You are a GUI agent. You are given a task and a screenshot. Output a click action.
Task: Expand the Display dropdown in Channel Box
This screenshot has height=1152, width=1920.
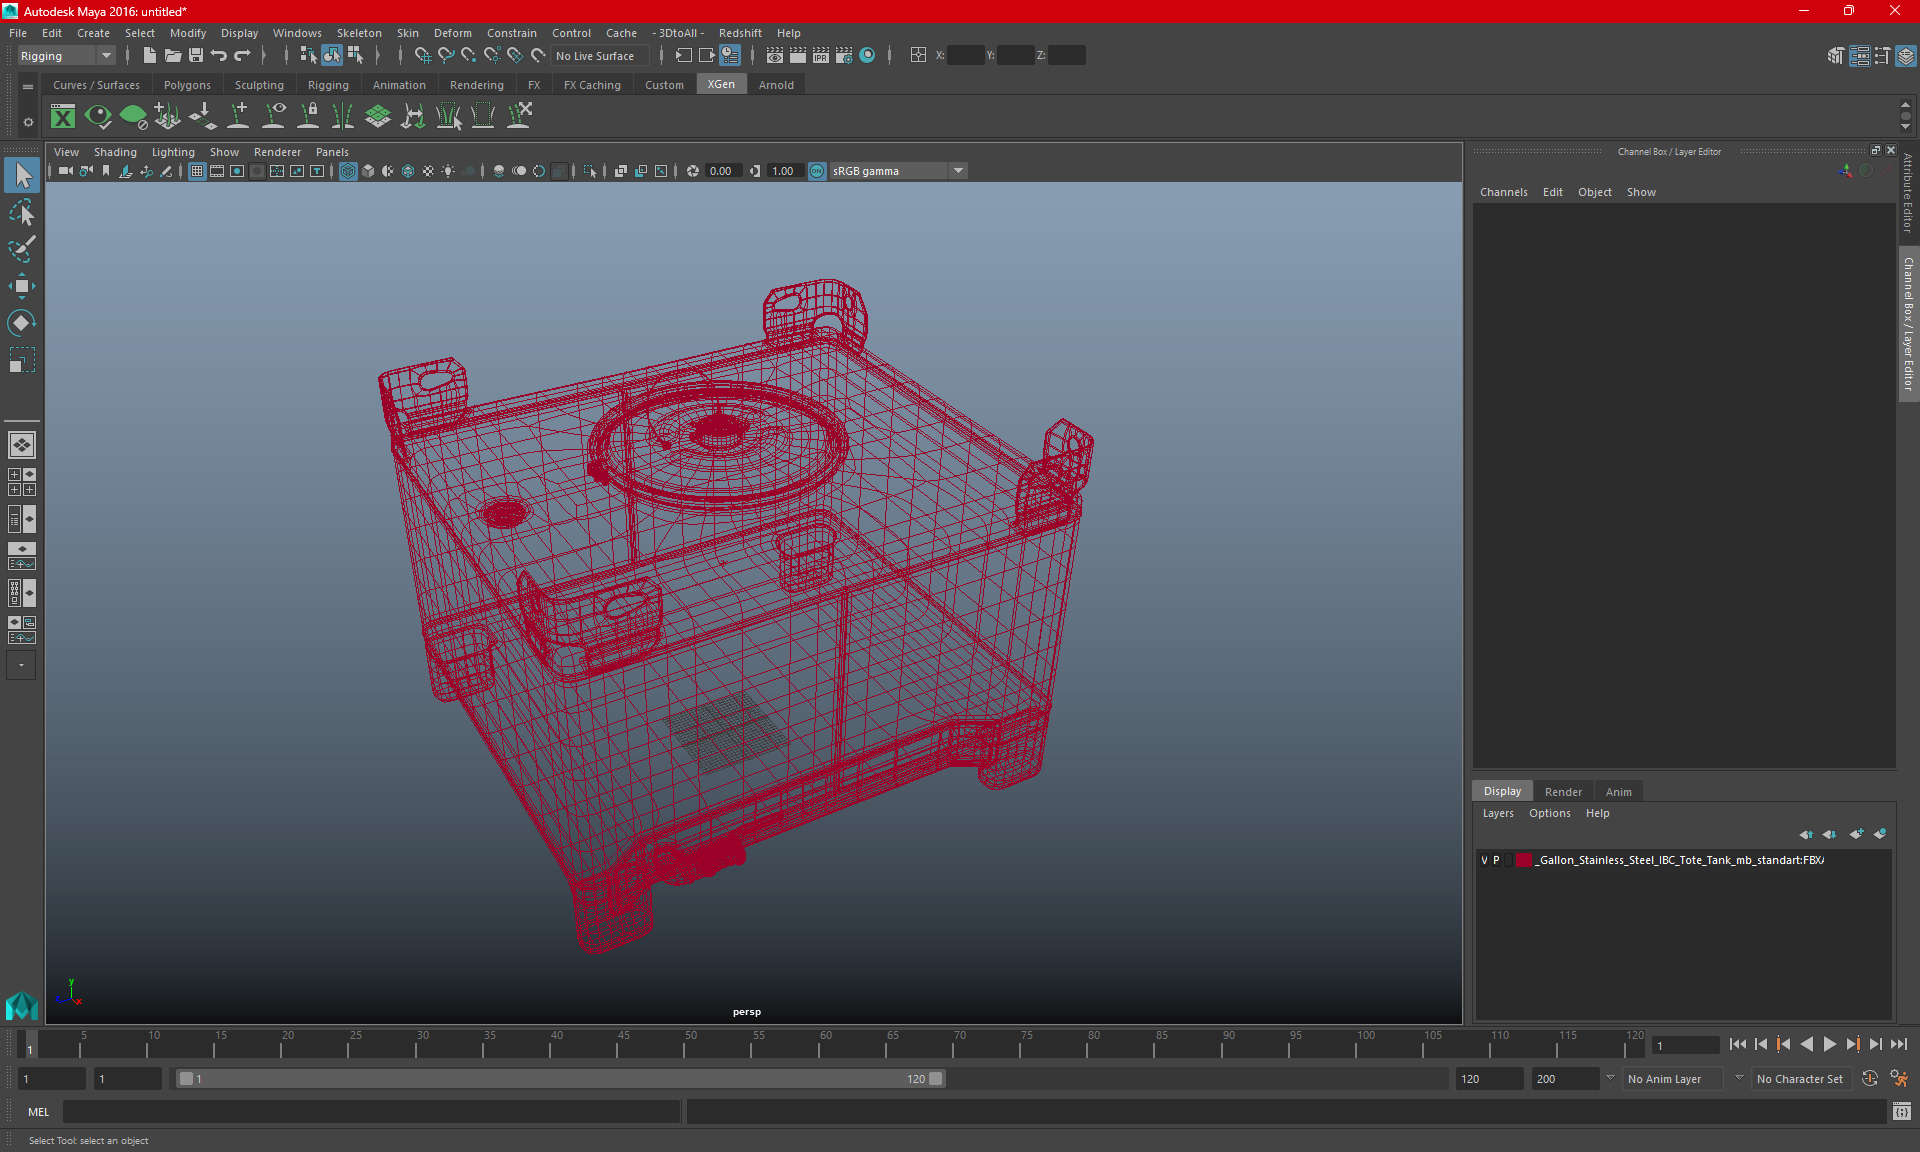[x=1503, y=791]
